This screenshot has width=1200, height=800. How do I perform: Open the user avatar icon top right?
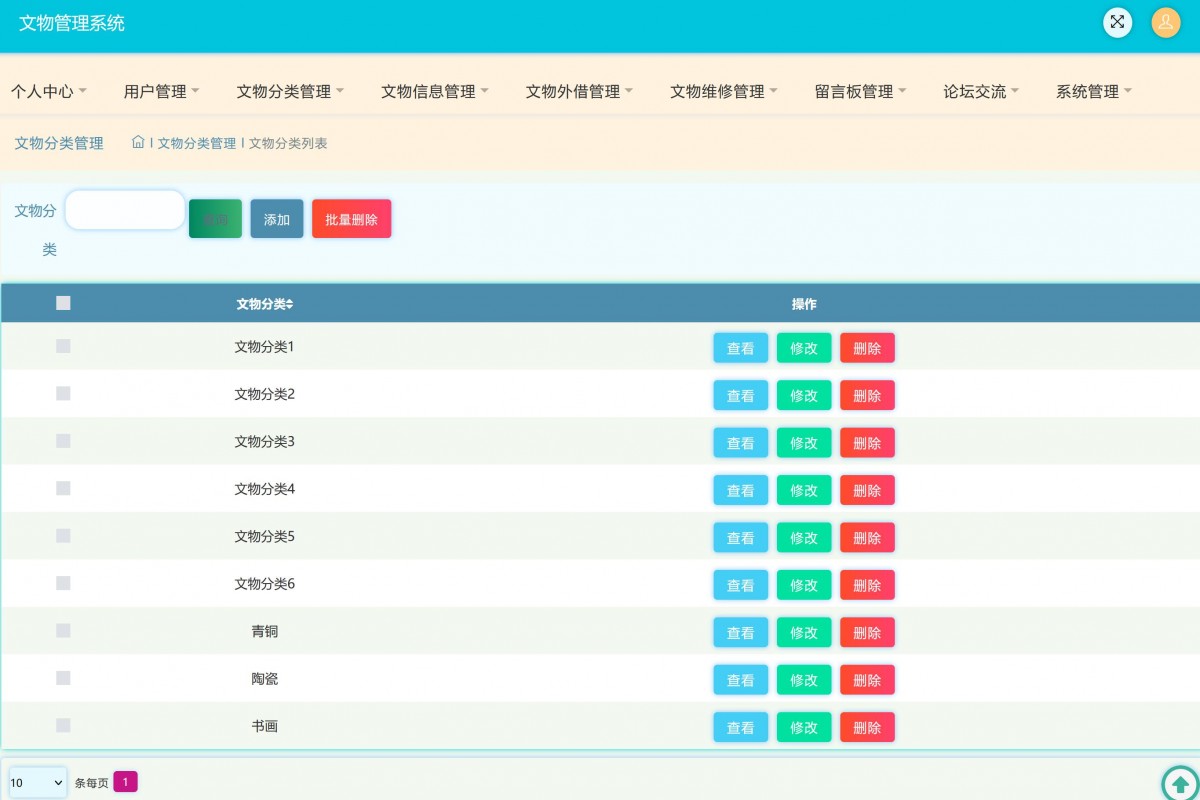point(1166,22)
